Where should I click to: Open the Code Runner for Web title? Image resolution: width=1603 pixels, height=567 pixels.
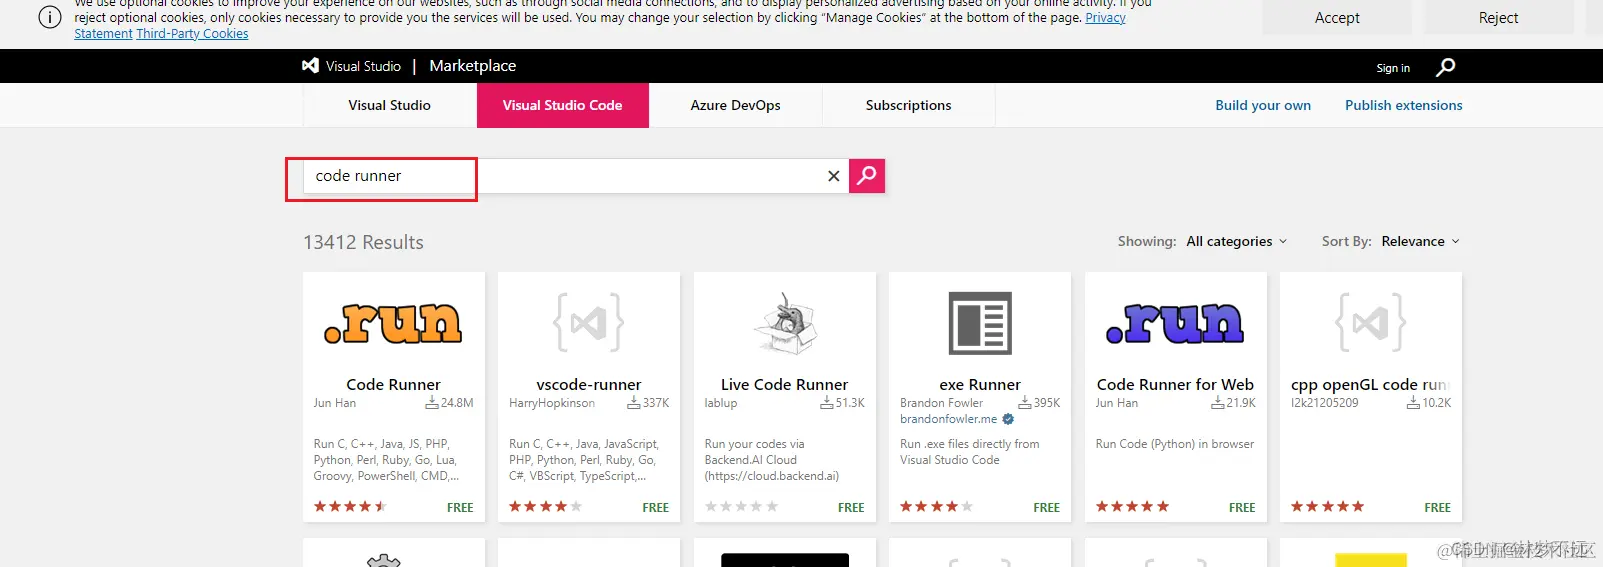1175,384
